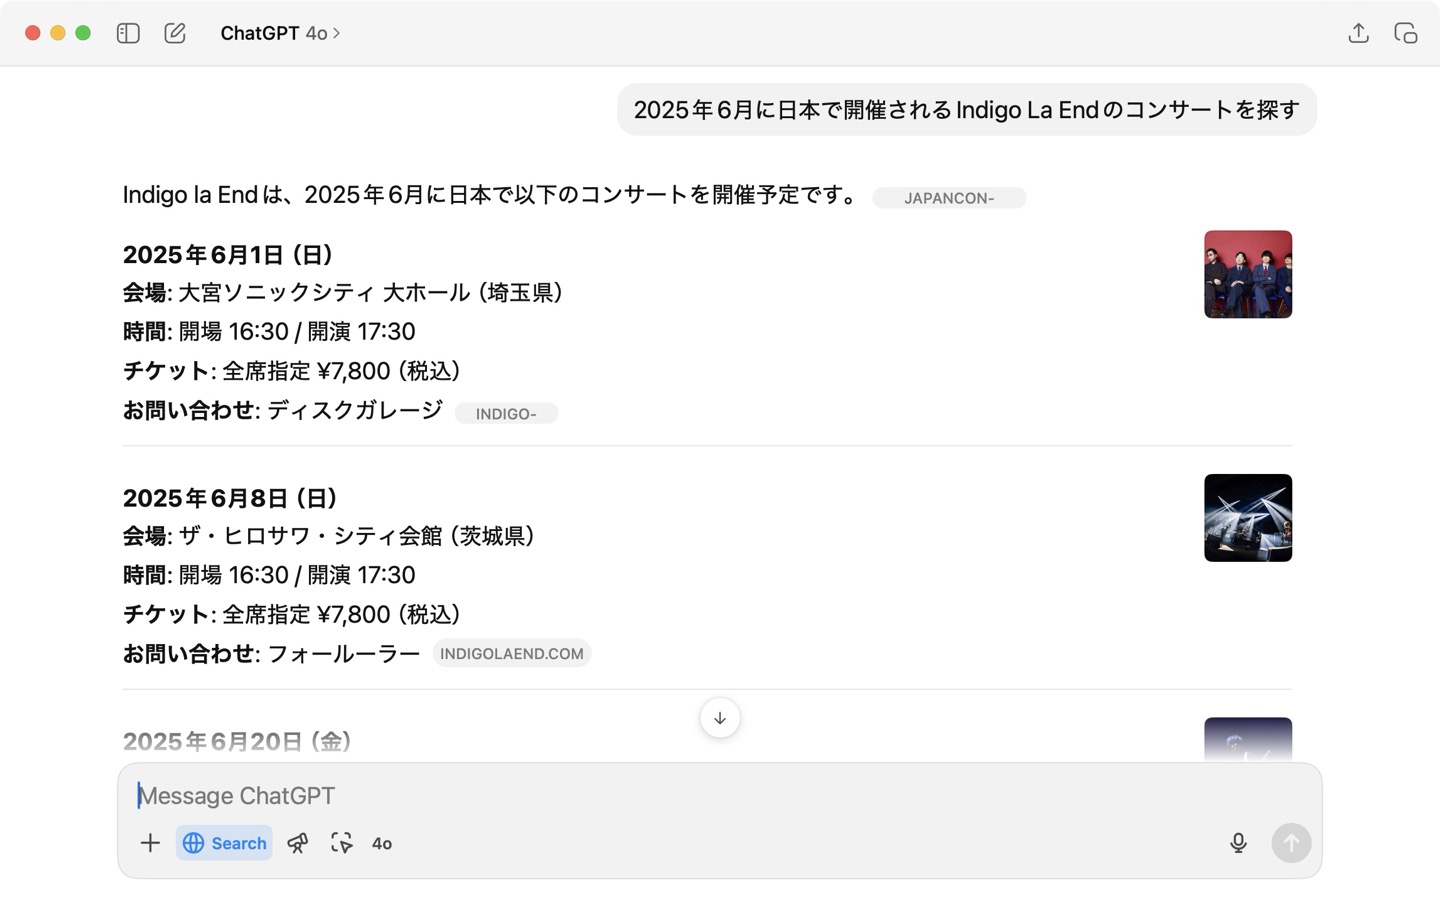Open the JAPANCON- source citation

pyautogui.click(x=948, y=198)
